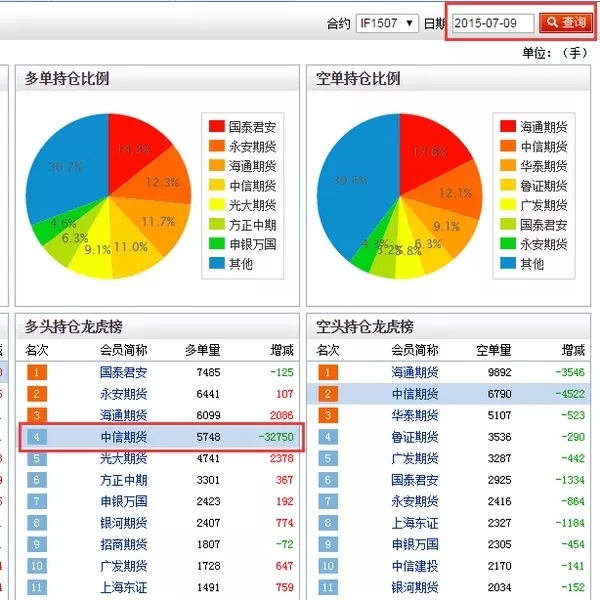600x600 pixels.
Task: Select the 30.7% blue slice of long pie
Action: tap(67, 166)
